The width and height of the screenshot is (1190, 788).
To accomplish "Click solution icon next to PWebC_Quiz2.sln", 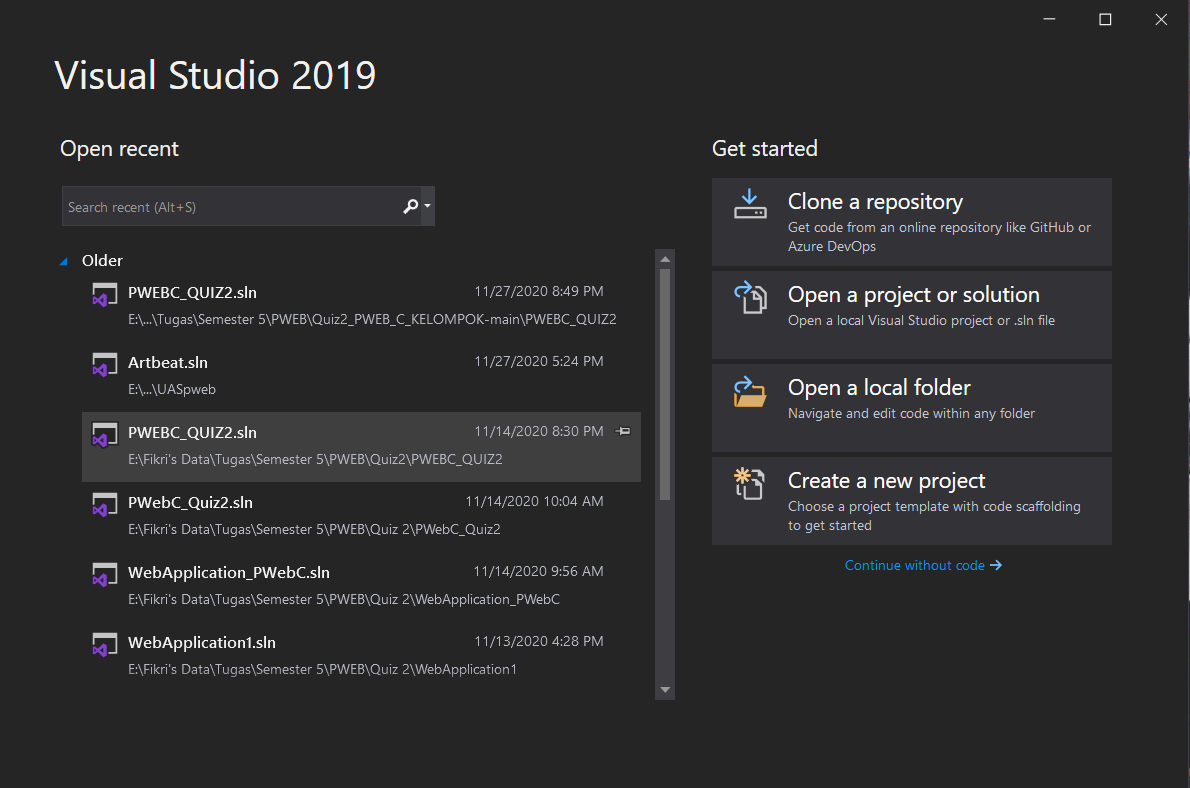I will (x=104, y=504).
